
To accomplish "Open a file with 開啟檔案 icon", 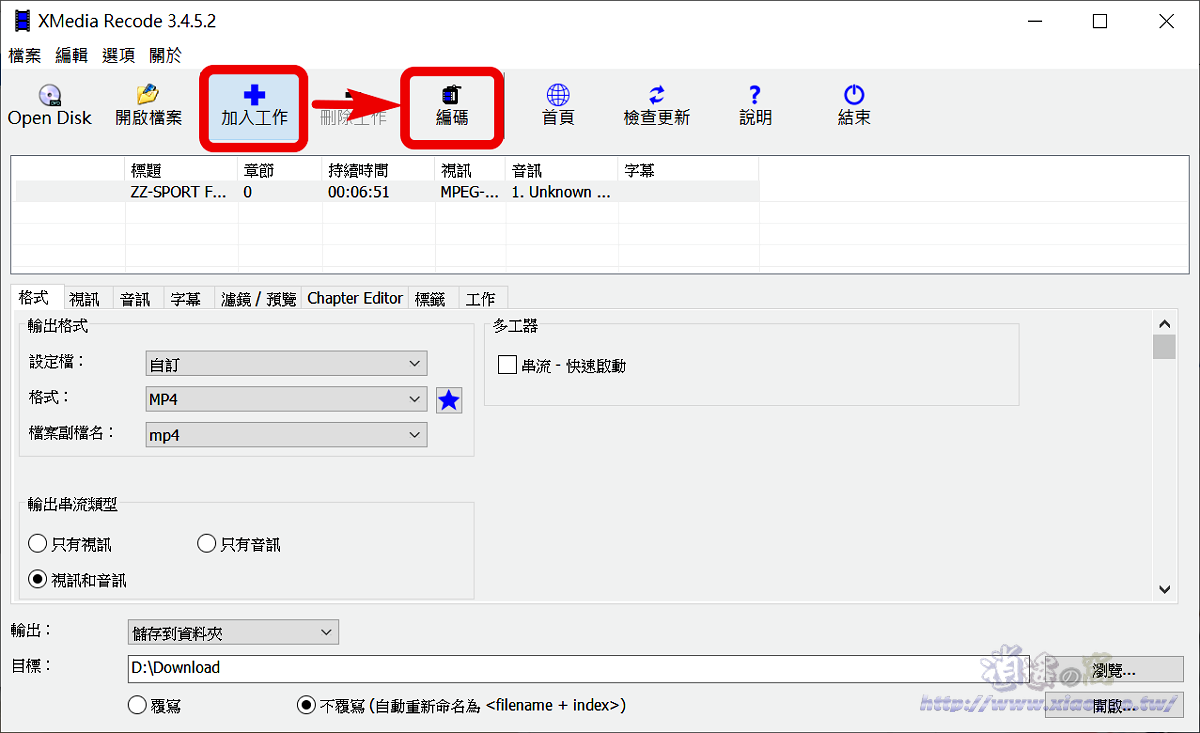I will (x=148, y=95).
